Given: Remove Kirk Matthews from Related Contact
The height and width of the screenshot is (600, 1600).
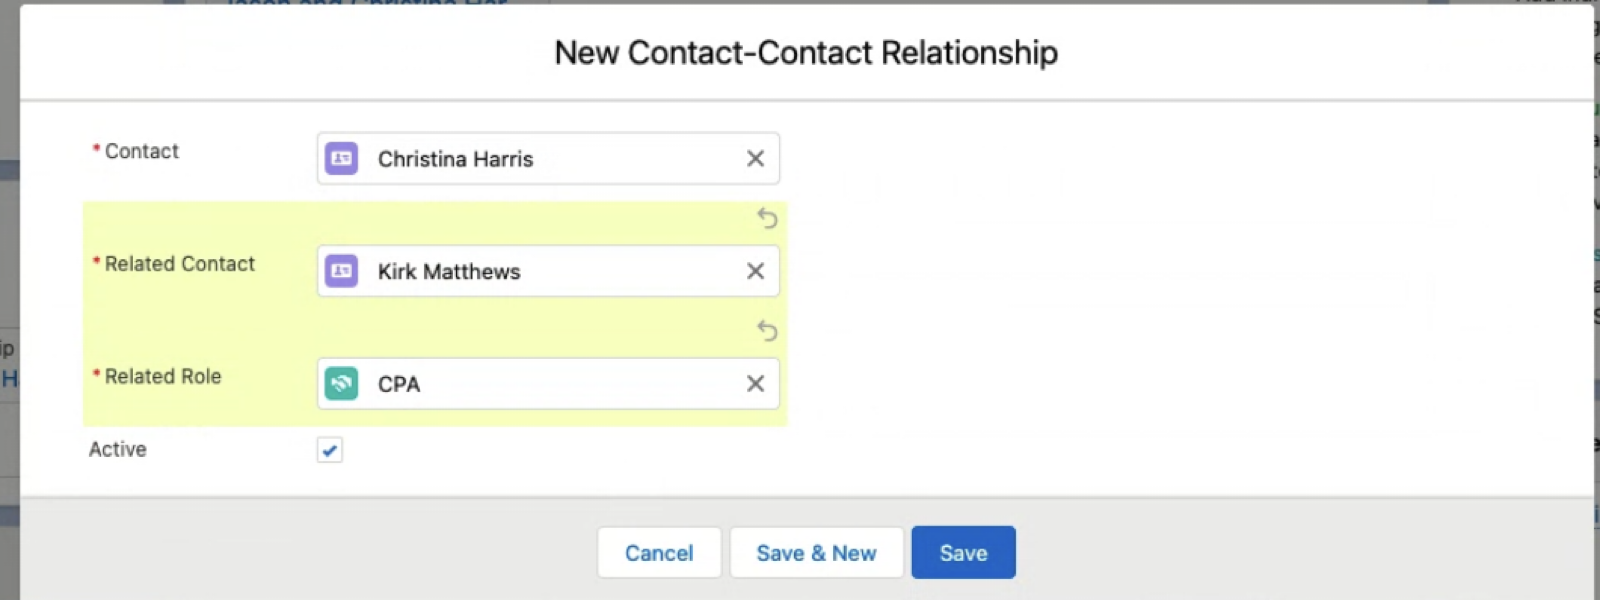Looking at the screenshot, I should click(x=755, y=271).
